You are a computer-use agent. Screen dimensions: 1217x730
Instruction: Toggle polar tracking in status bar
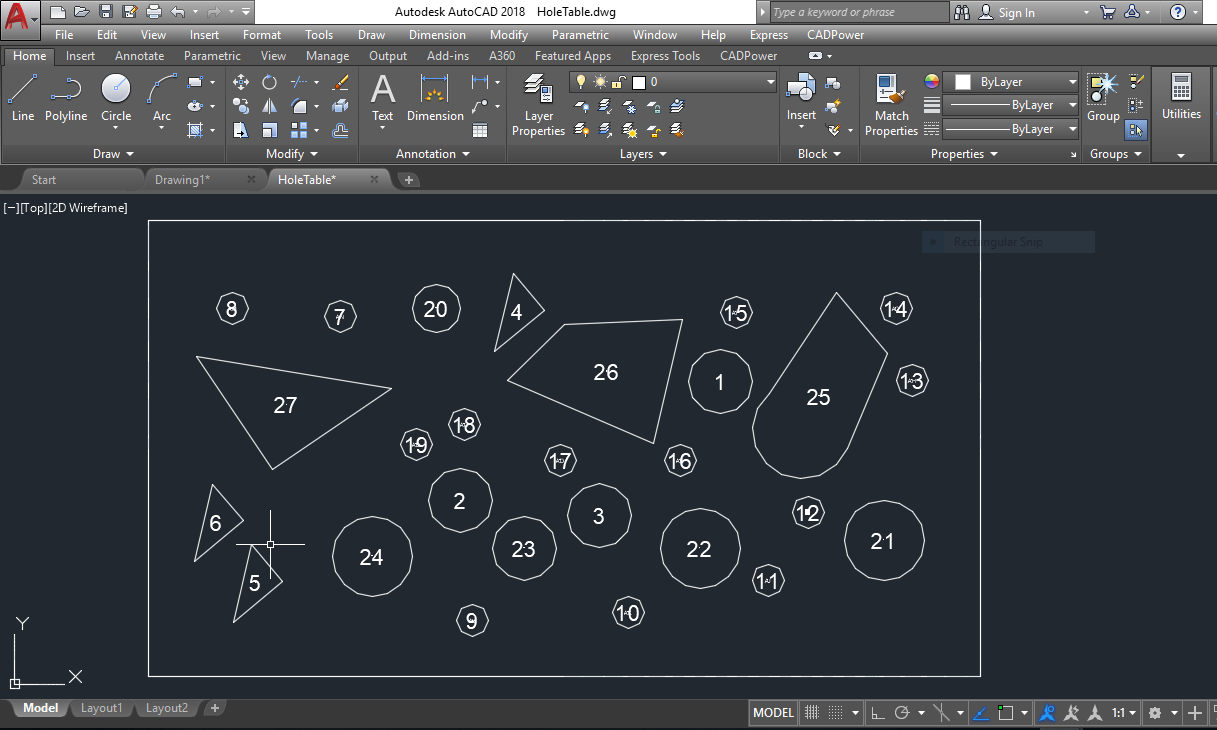tap(902, 713)
